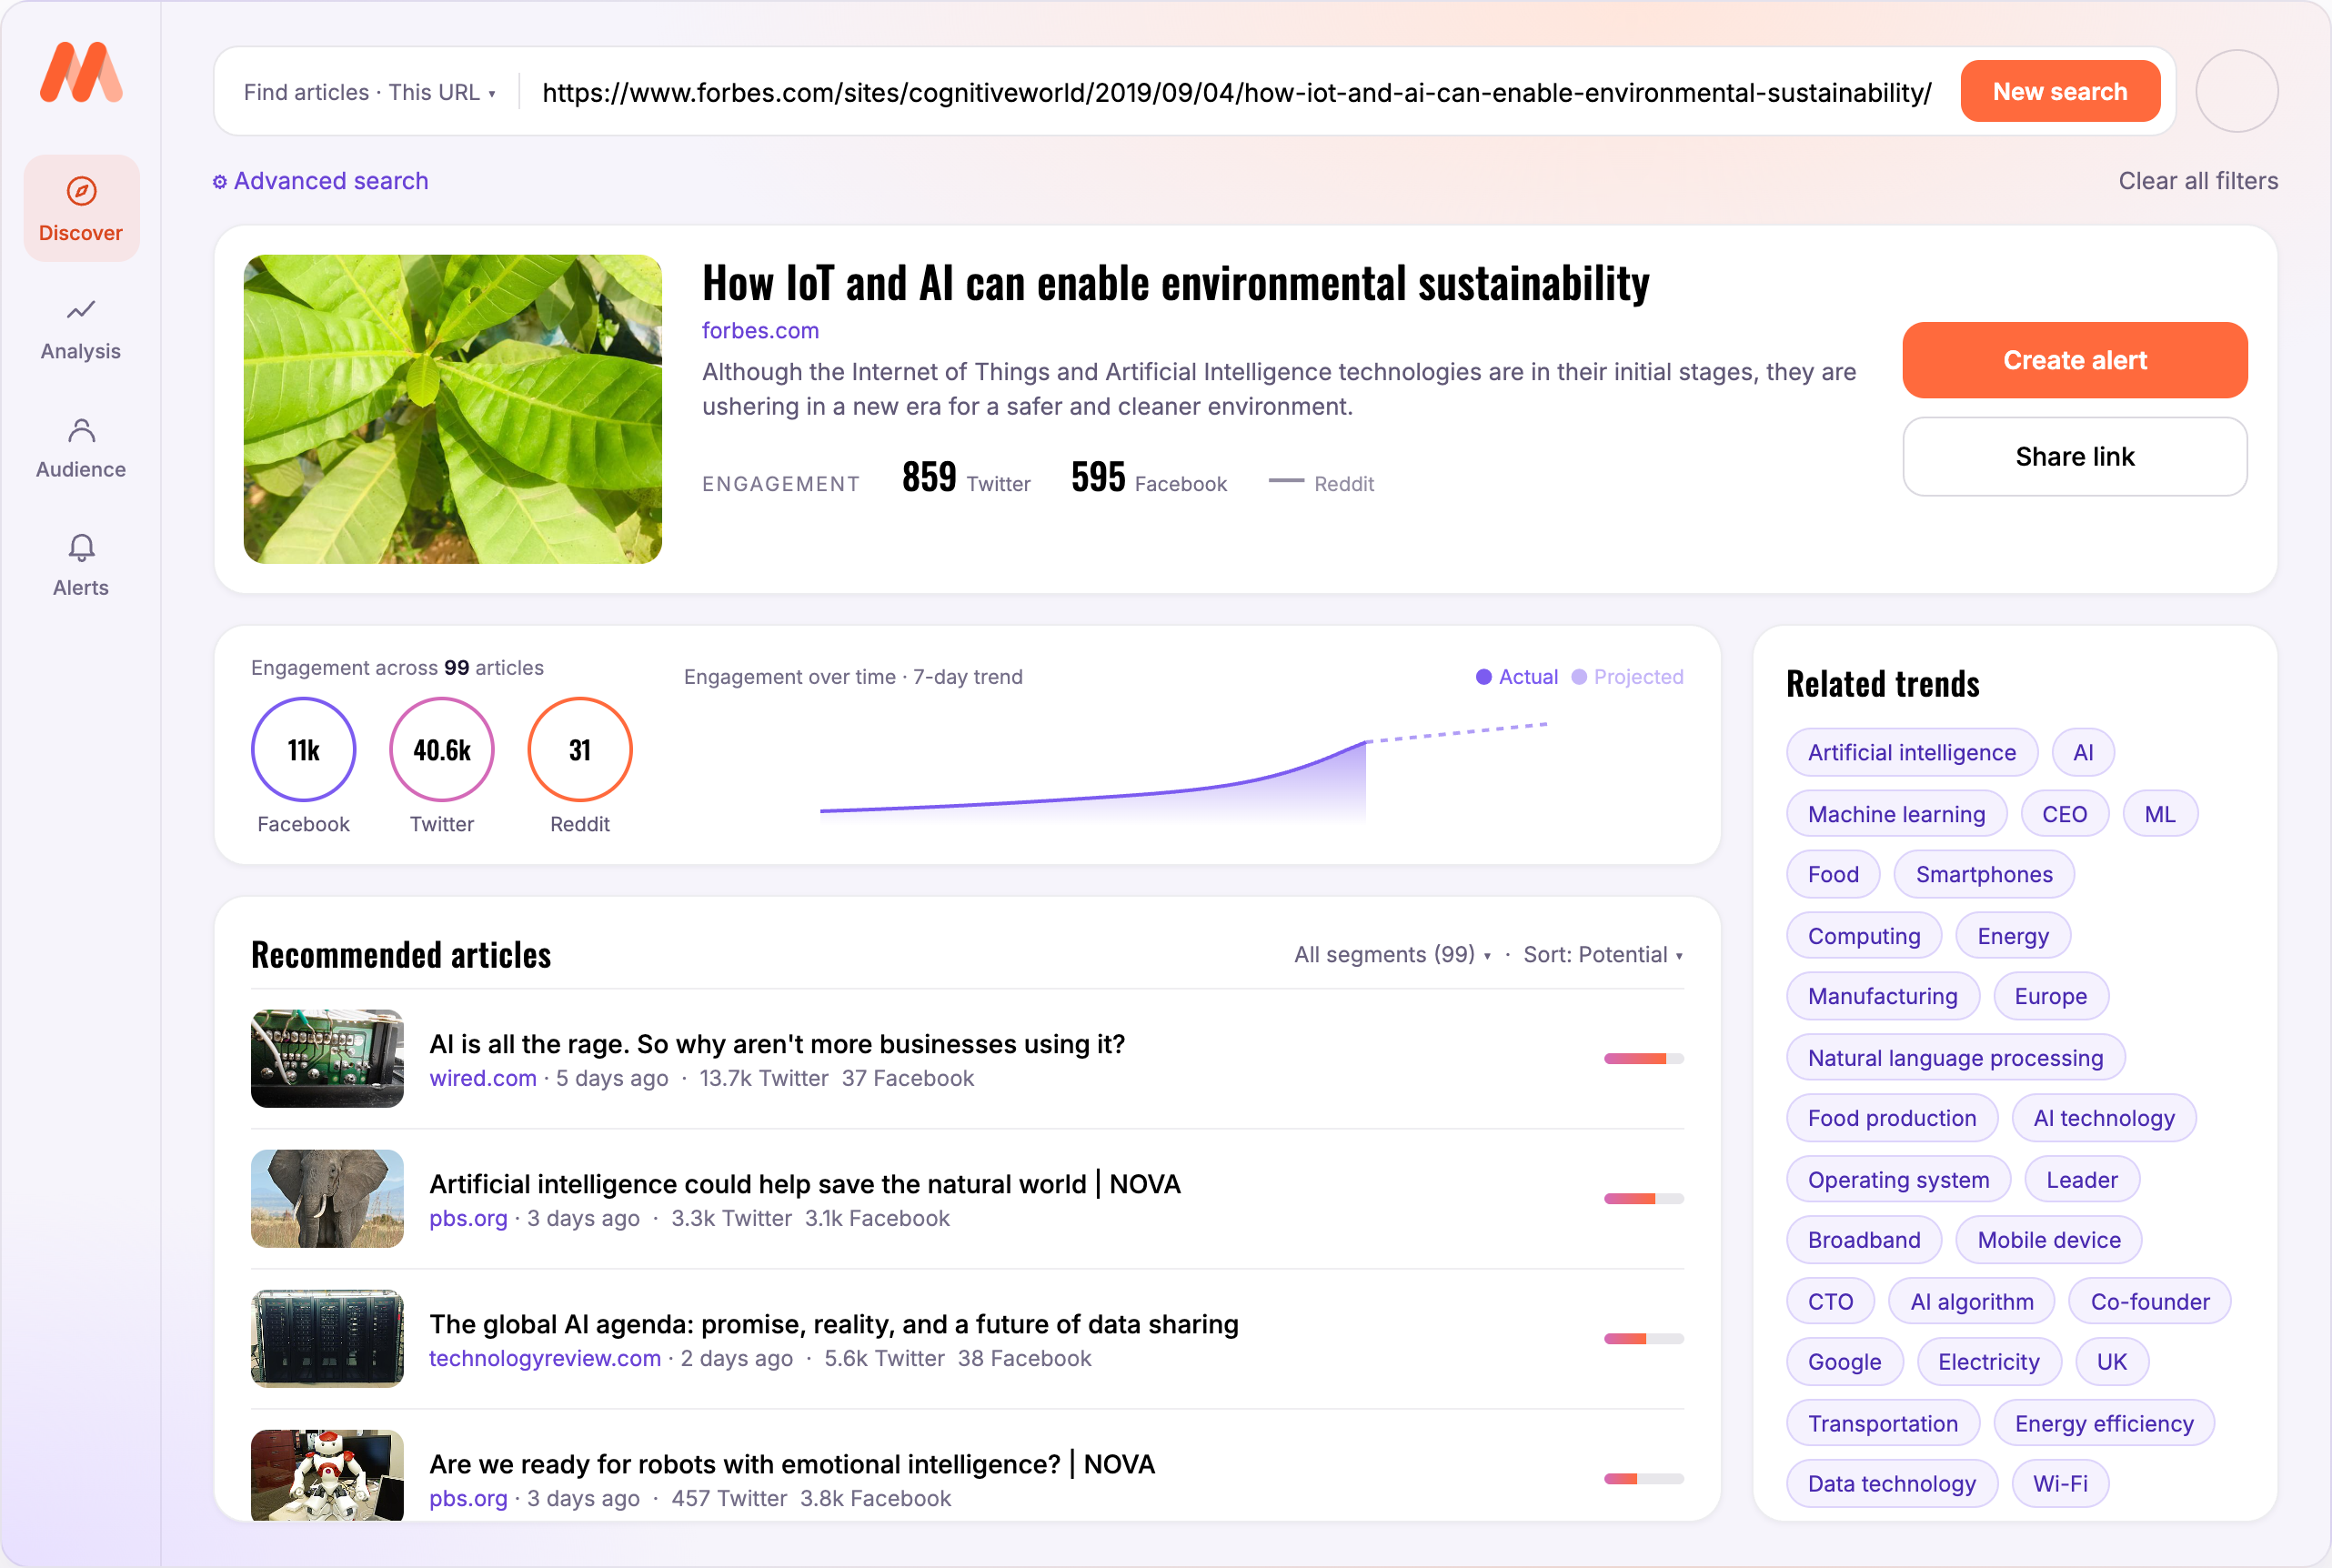The width and height of the screenshot is (2332, 1568).
Task: Click the Share link button
Action: (2074, 457)
